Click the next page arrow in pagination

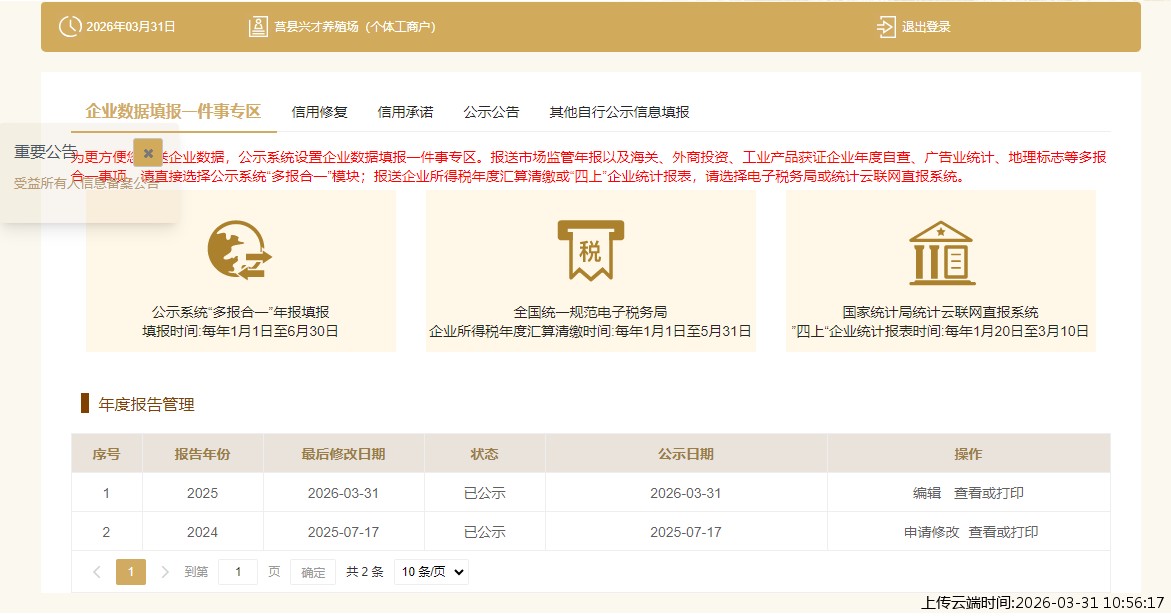coord(165,571)
